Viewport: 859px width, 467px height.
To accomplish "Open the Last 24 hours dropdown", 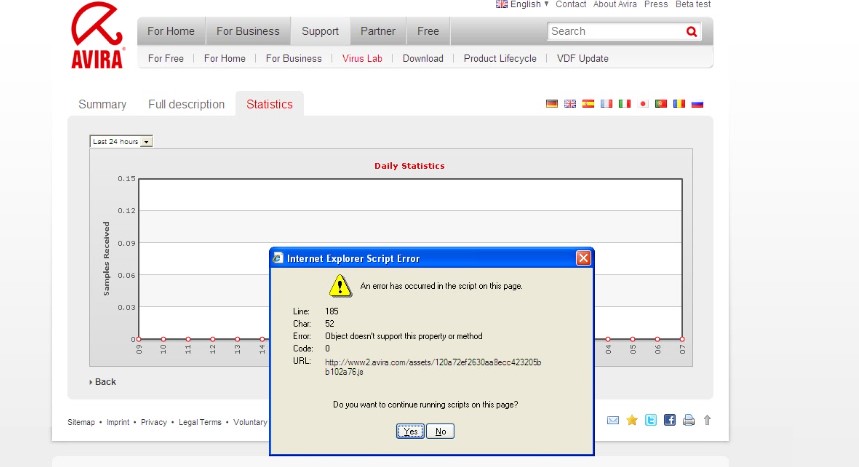I will coord(121,141).
